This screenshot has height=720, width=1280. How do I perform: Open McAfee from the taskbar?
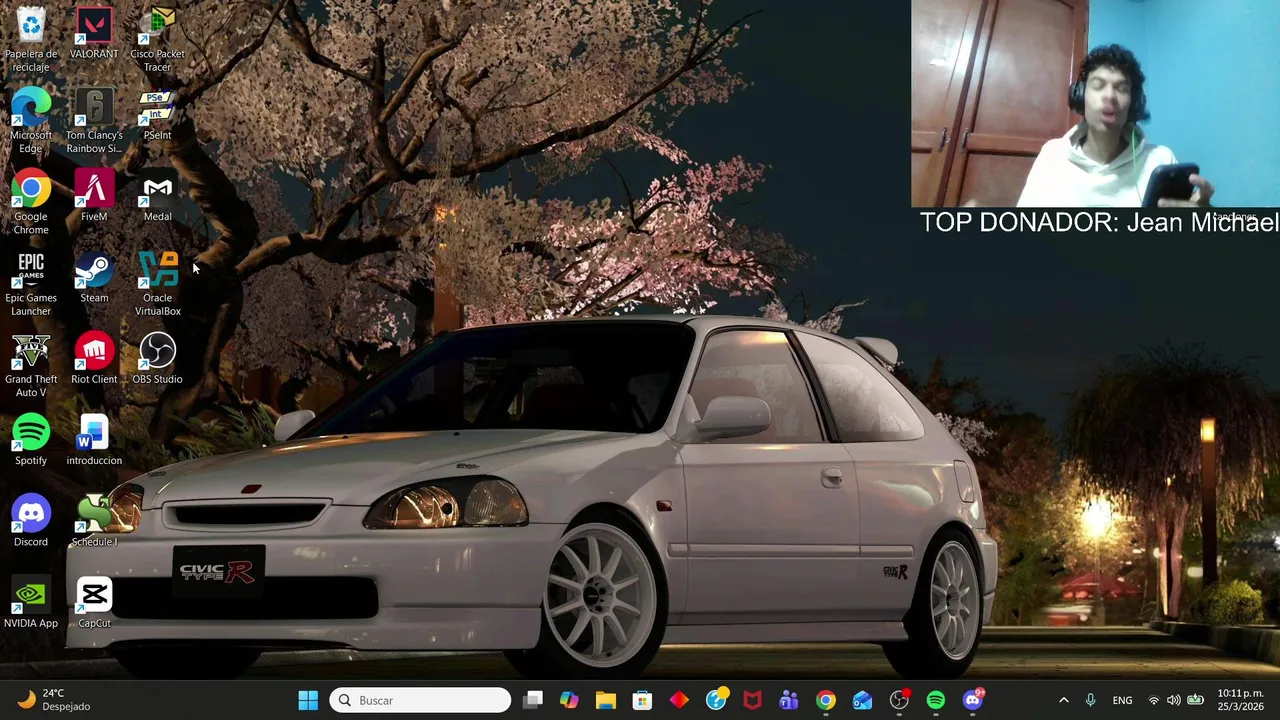click(752, 700)
